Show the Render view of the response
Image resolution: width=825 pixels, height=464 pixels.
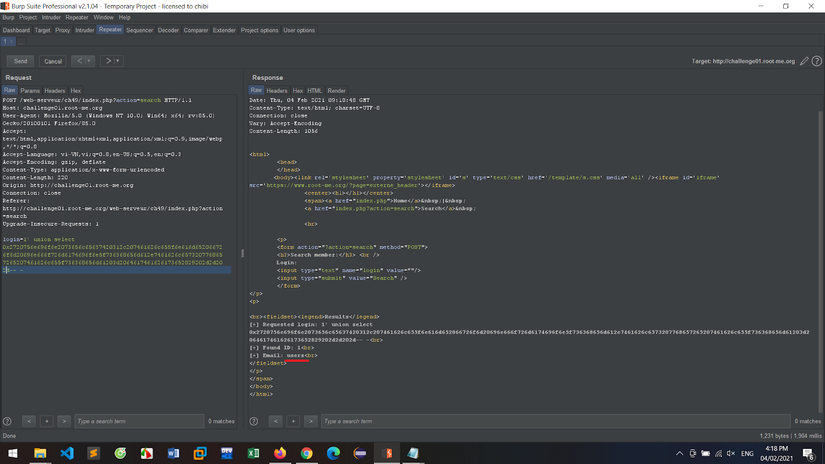coord(336,90)
